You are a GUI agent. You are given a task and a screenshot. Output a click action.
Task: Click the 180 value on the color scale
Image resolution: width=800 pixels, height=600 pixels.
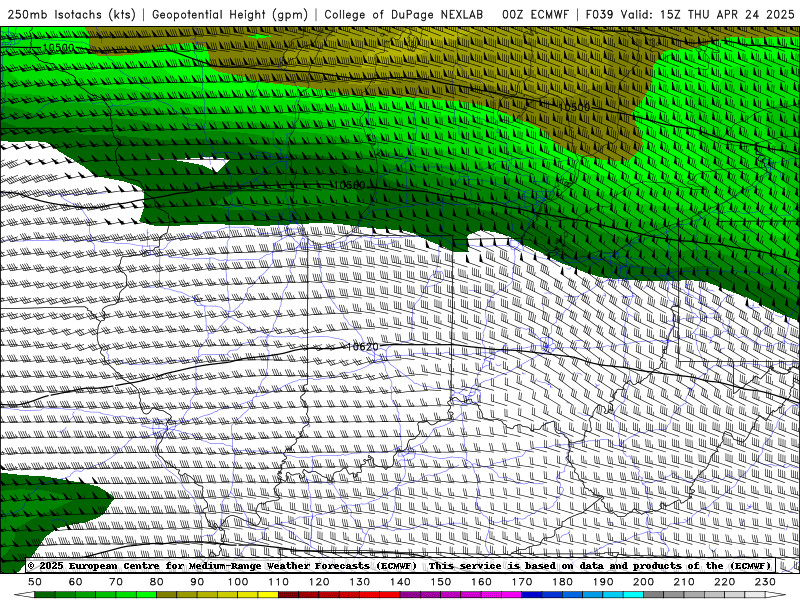tap(562, 582)
